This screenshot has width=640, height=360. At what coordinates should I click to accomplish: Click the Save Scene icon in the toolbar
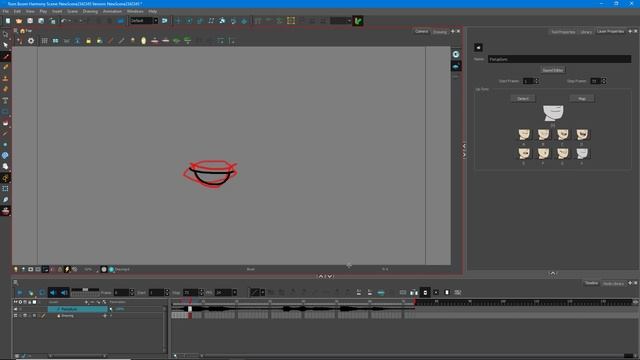pos(30,21)
